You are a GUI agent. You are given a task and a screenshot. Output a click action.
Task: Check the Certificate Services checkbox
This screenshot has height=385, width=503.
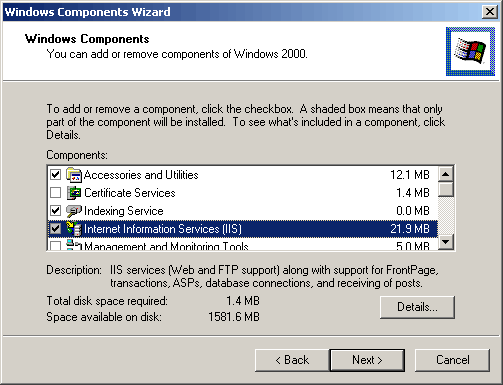55,193
